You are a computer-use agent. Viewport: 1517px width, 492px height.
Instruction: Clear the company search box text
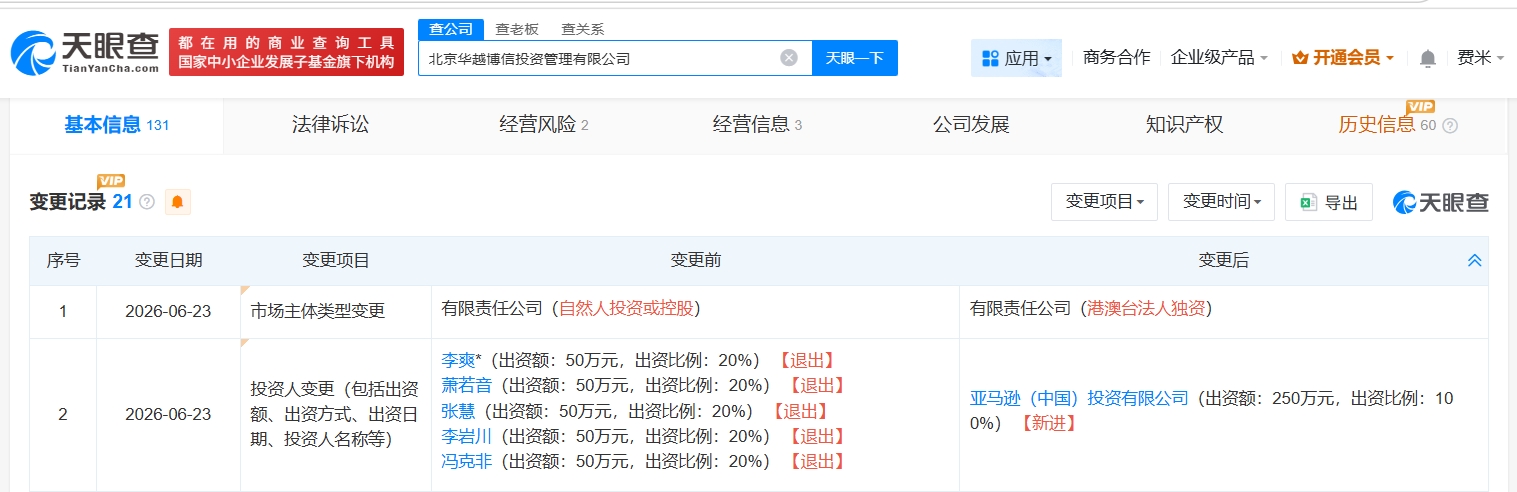[789, 58]
